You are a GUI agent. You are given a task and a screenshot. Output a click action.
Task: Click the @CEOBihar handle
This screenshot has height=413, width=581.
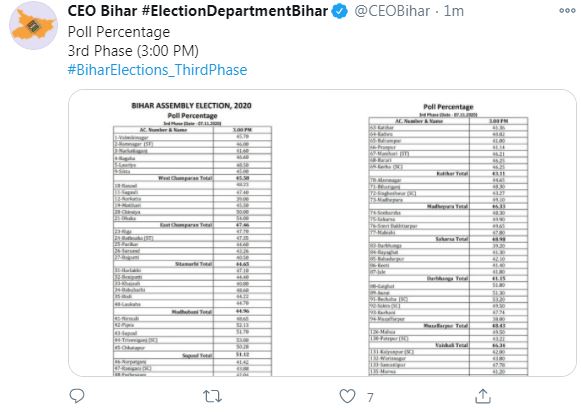[x=392, y=11]
